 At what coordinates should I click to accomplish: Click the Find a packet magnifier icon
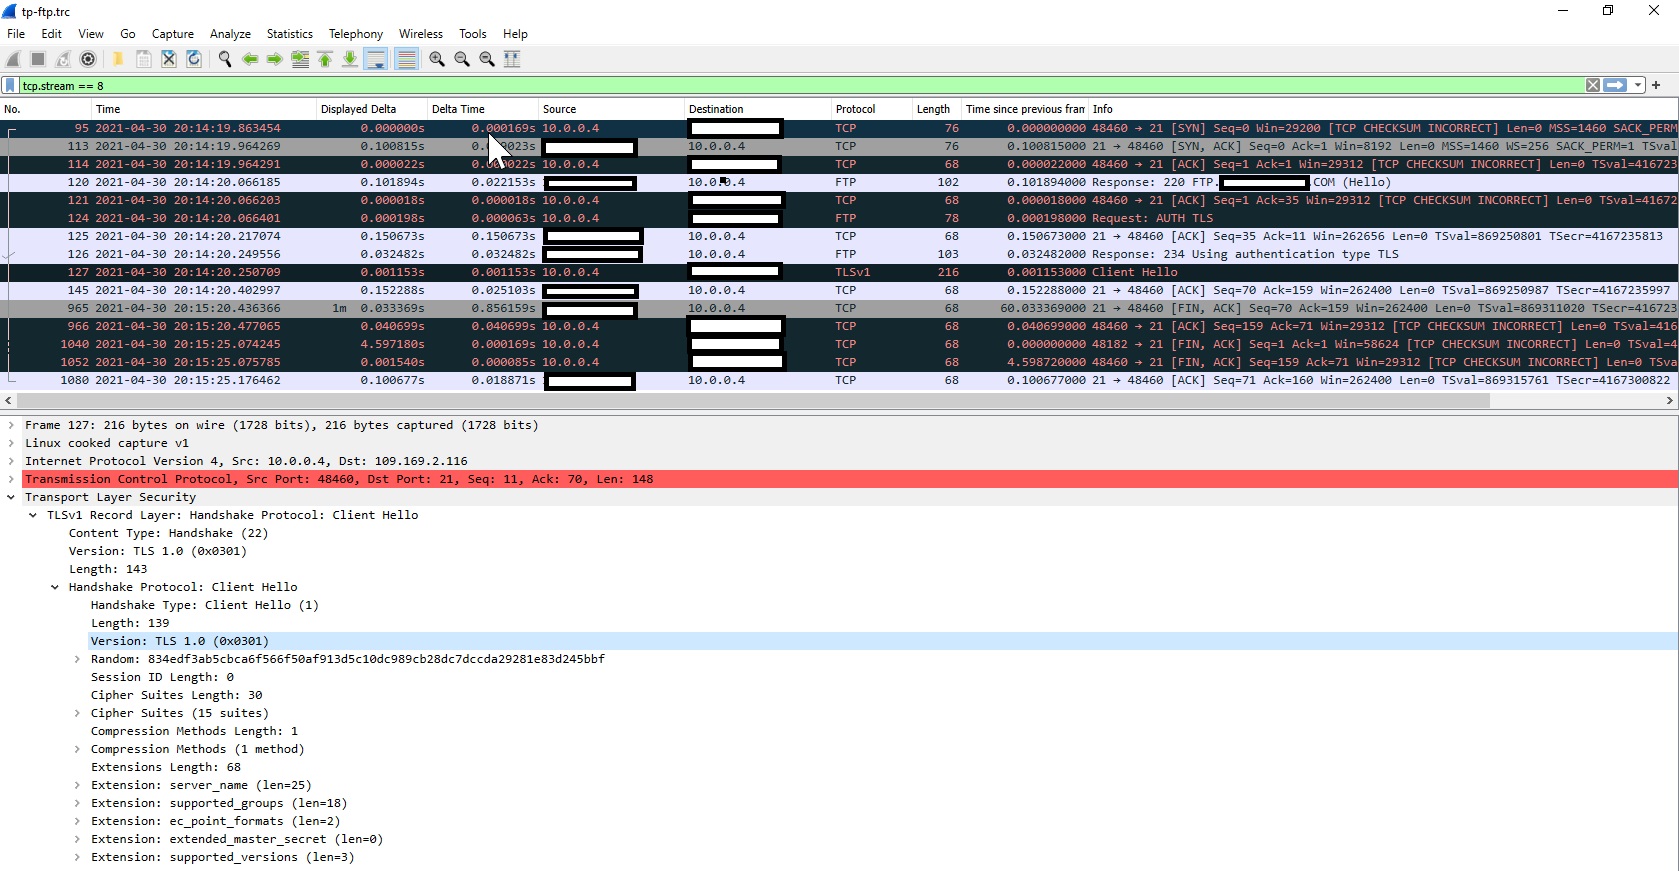(225, 60)
